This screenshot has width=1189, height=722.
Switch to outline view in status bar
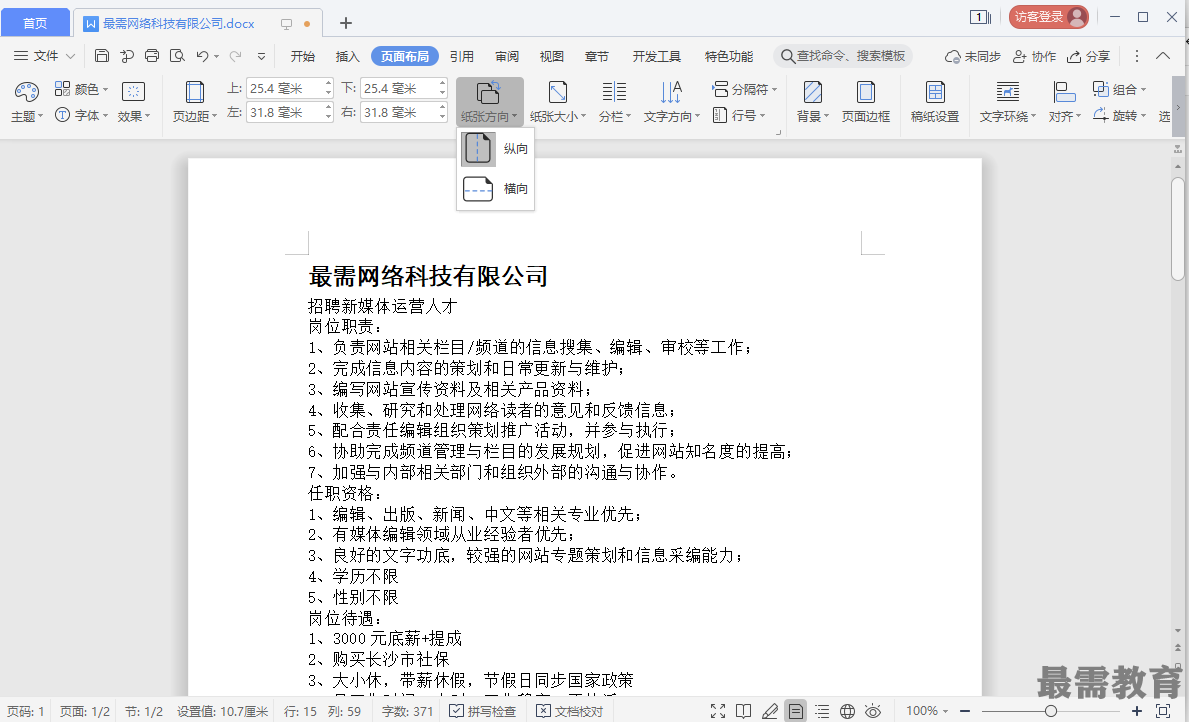coord(822,711)
